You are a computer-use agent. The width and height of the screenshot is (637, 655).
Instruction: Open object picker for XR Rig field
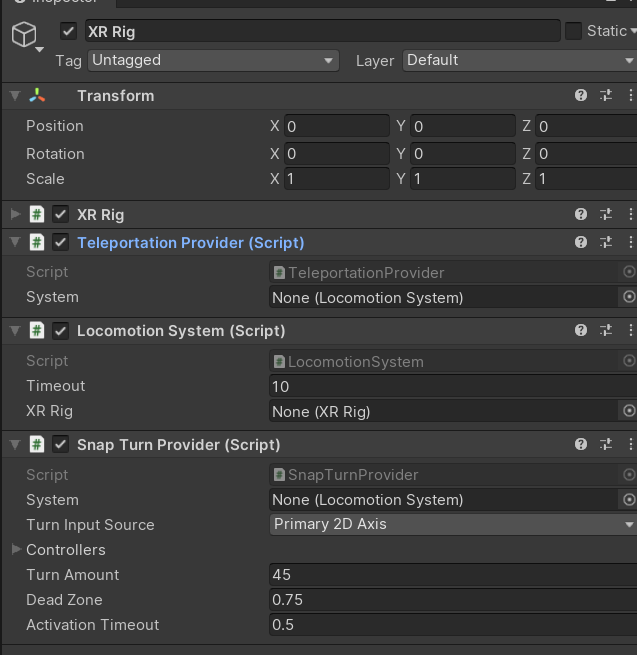coord(629,411)
